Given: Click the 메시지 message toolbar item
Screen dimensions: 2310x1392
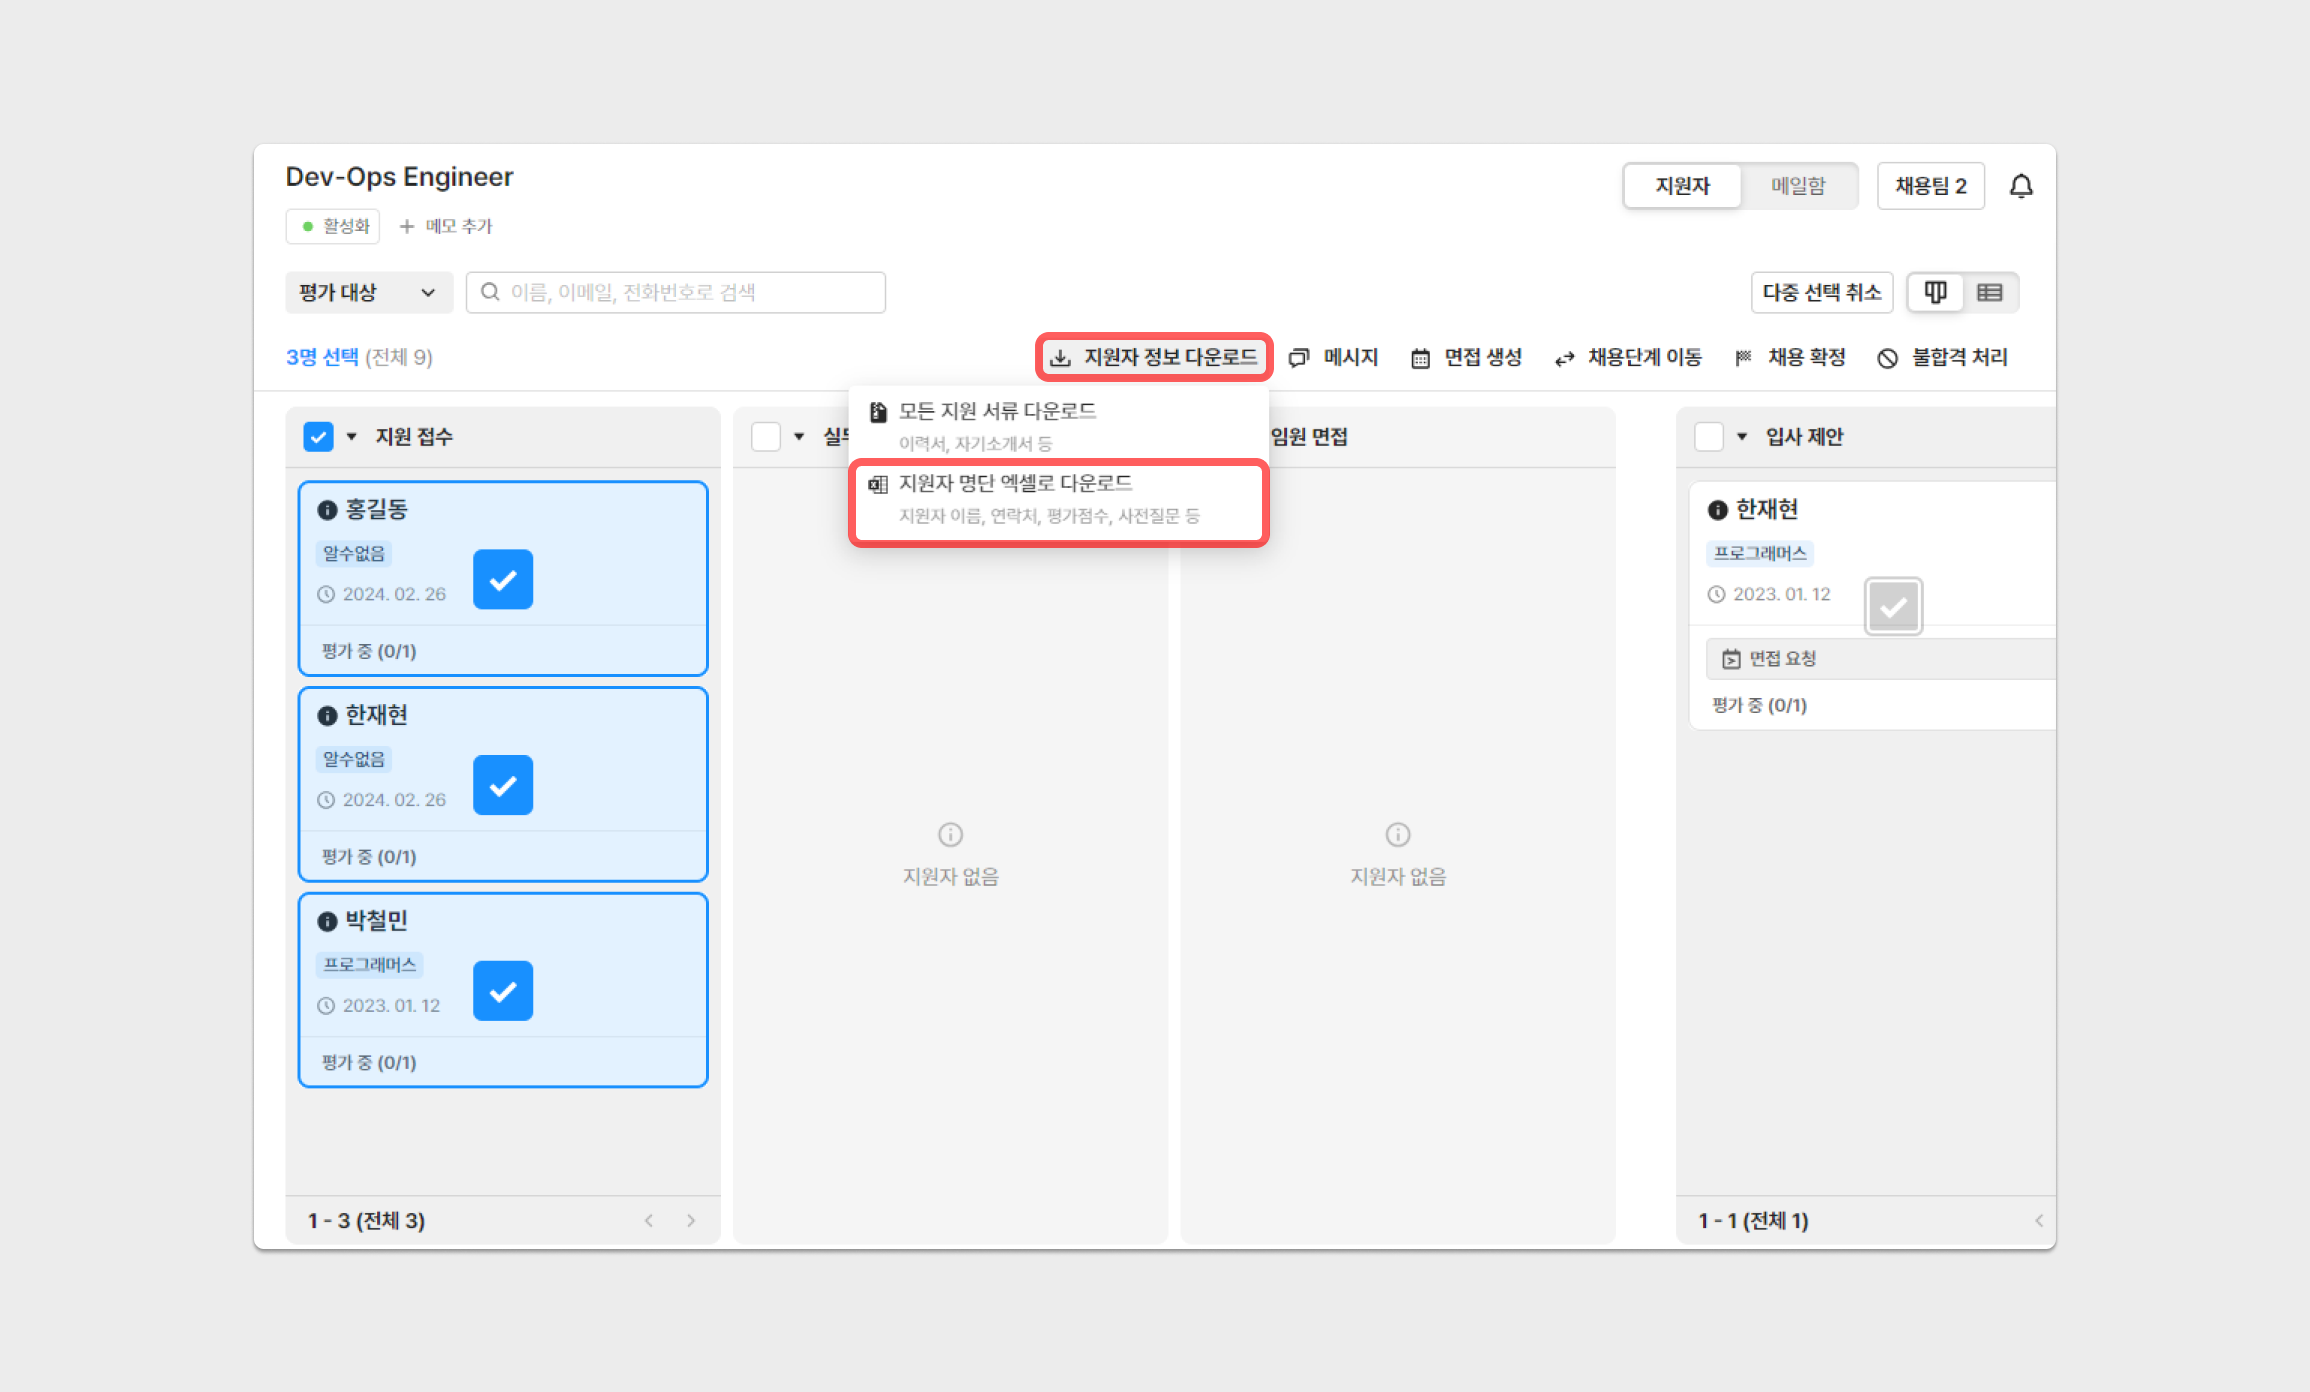Looking at the screenshot, I should pyautogui.click(x=1334, y=357).
